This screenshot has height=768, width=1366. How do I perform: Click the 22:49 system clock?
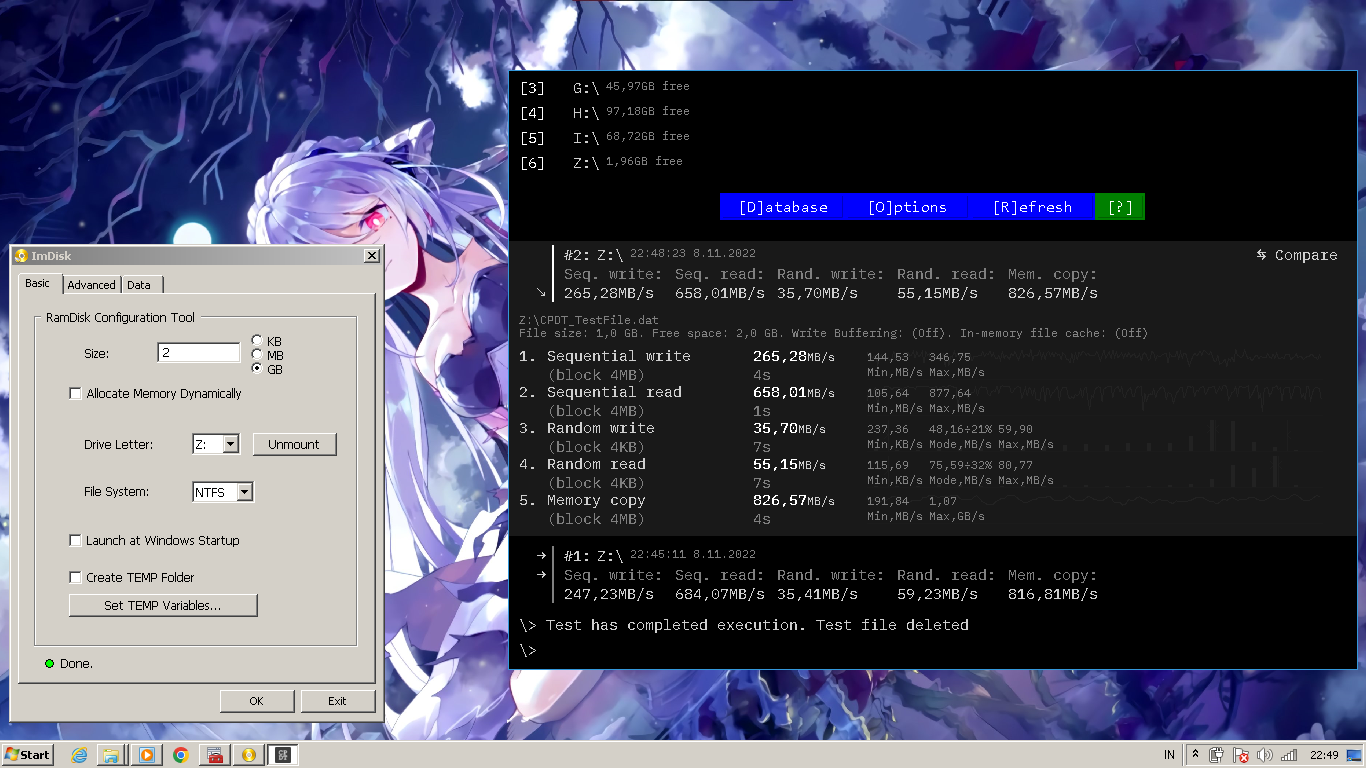click(x=1324, y=755)
